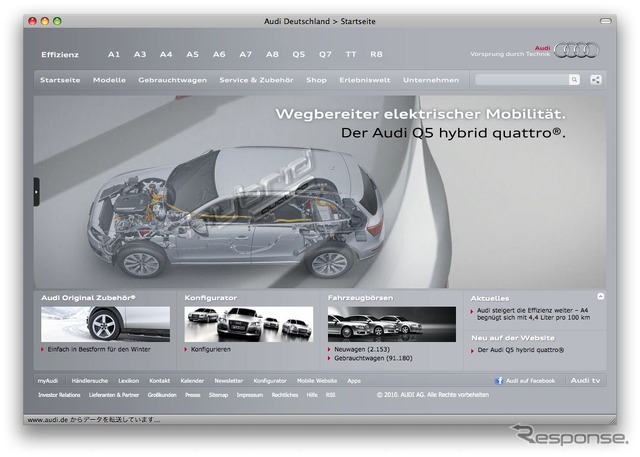640x457 pixels.
Task: Select the A3 model tab
Action: tap(140, 54)
